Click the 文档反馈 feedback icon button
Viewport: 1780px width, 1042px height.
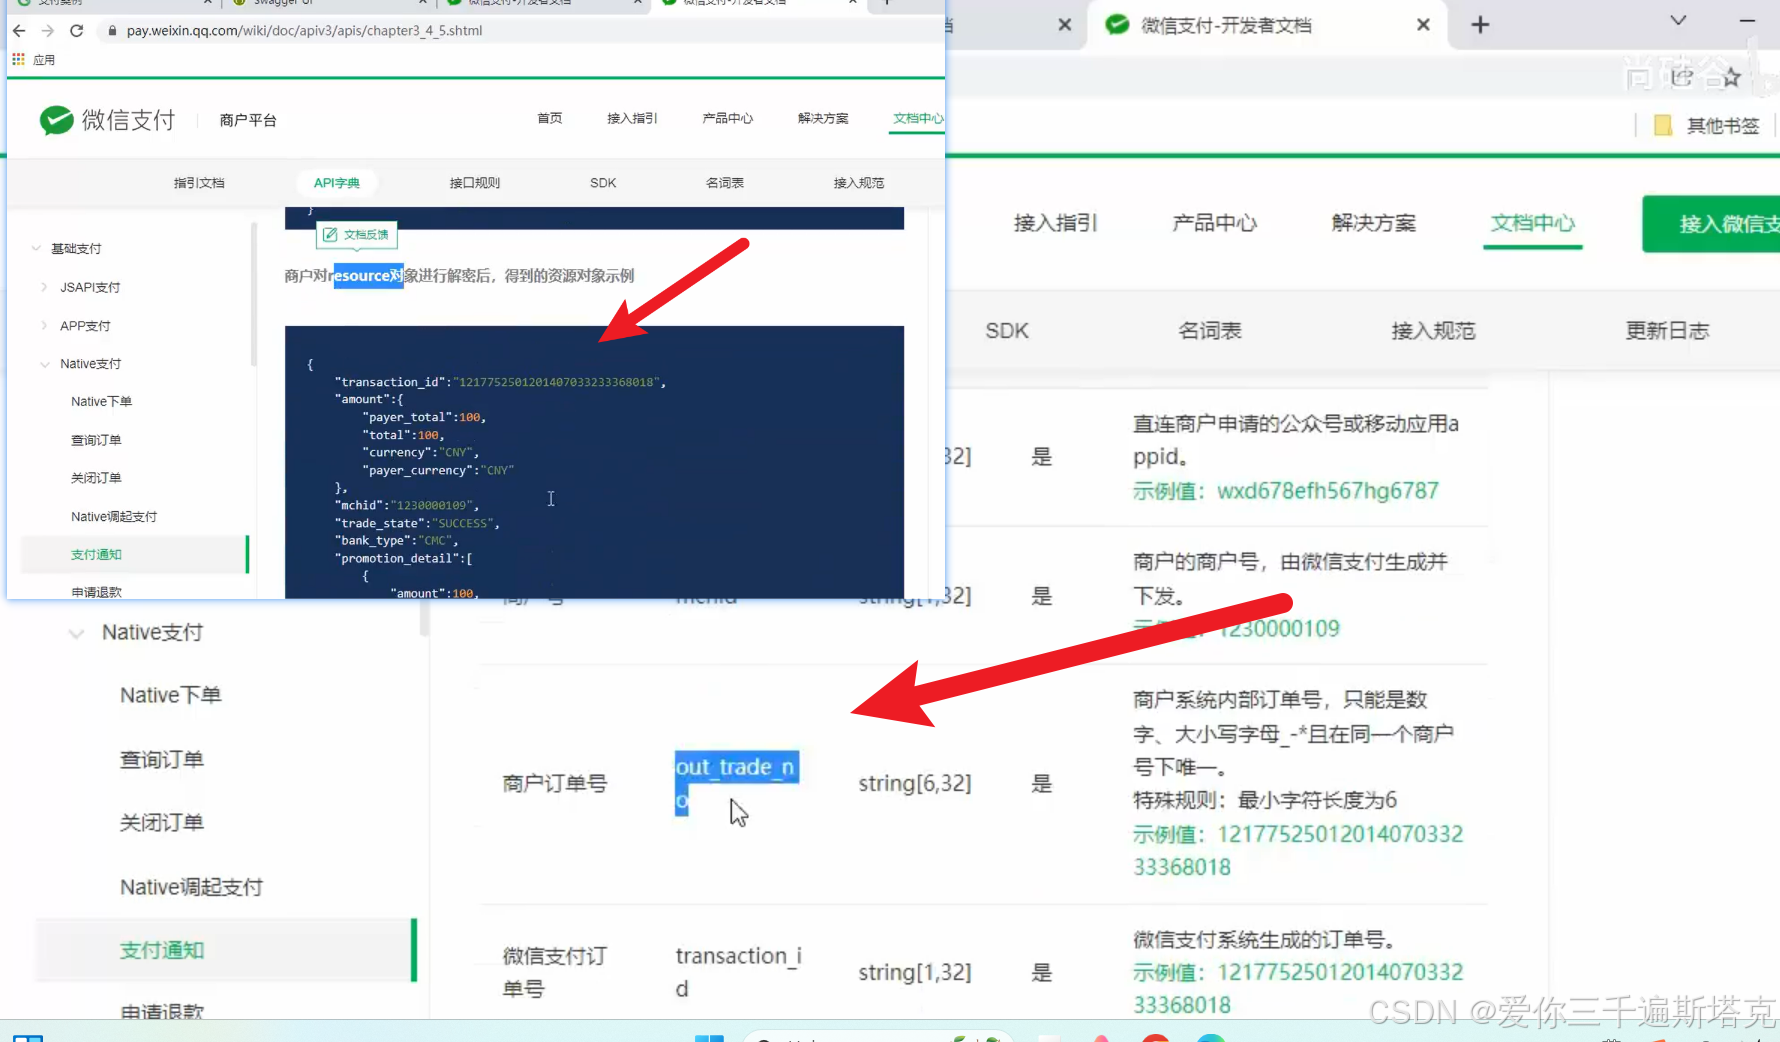pos(357,235)
